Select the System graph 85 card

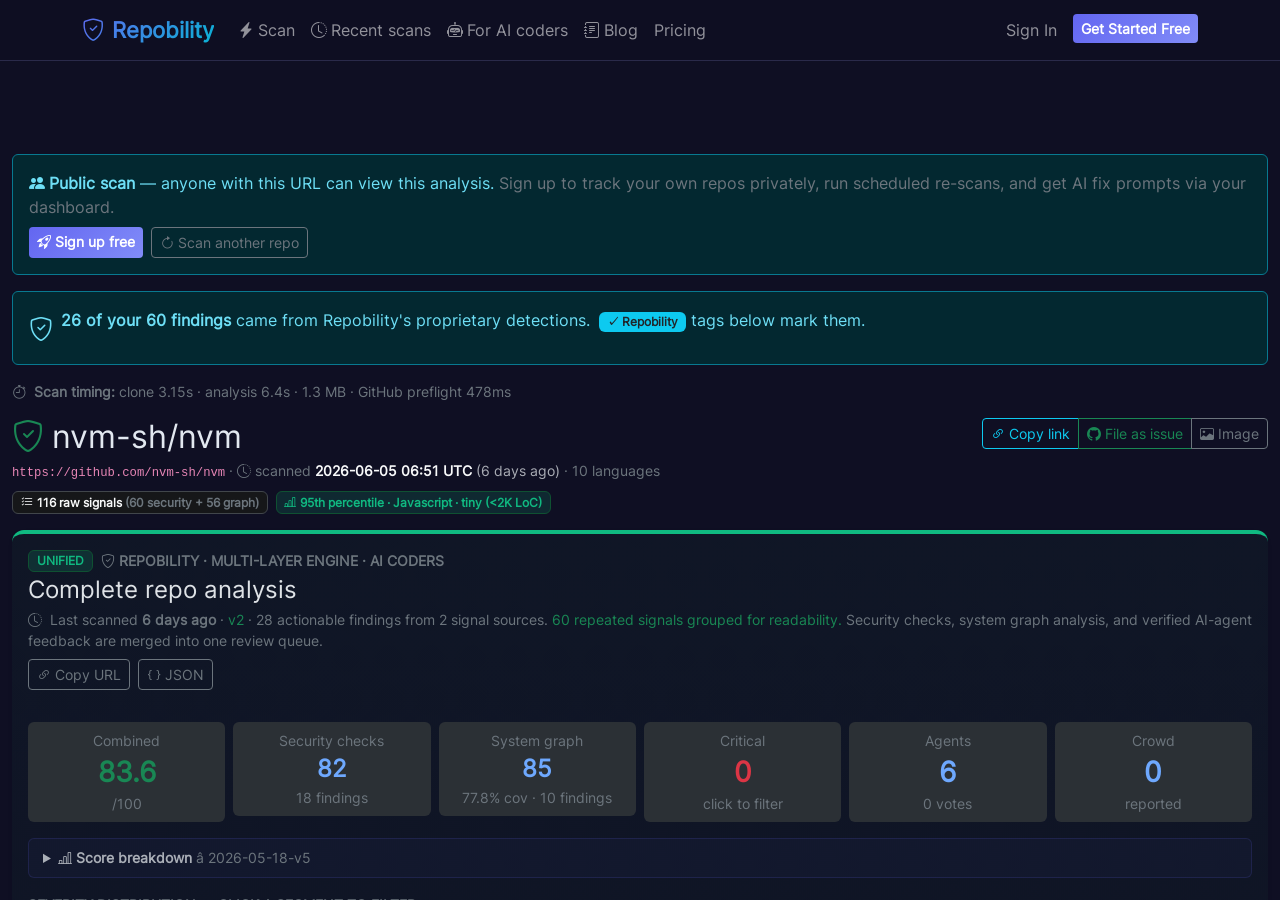click(x=537, y=769)
